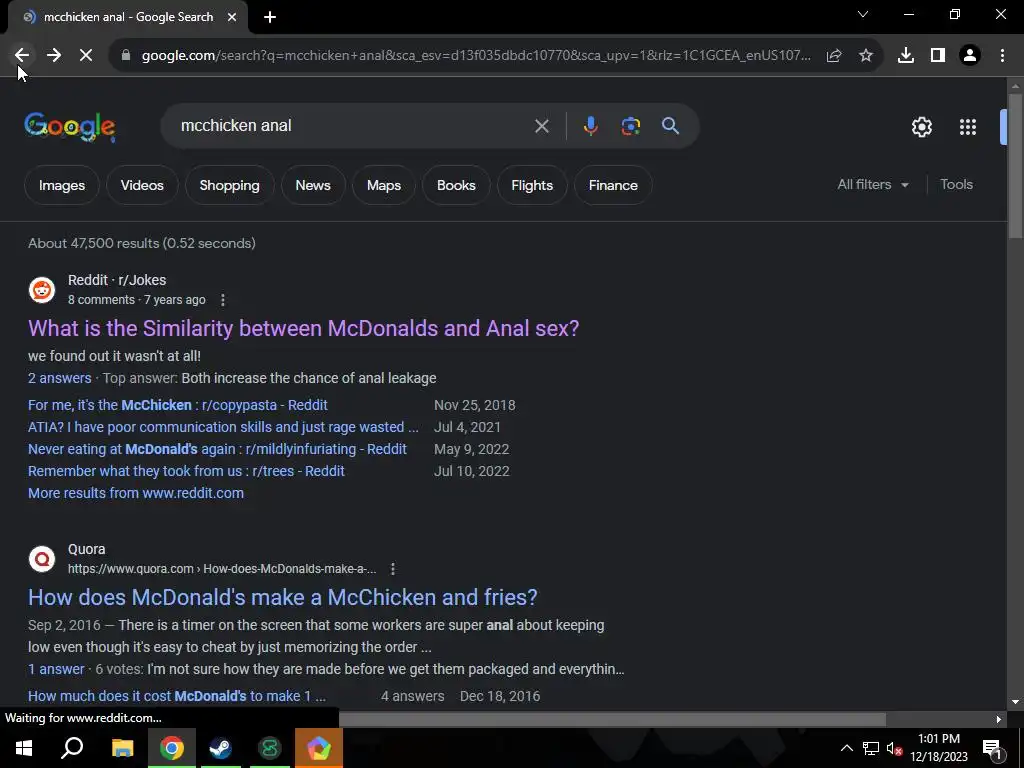Open Windows taskbar search

click(x=72, y=748)
